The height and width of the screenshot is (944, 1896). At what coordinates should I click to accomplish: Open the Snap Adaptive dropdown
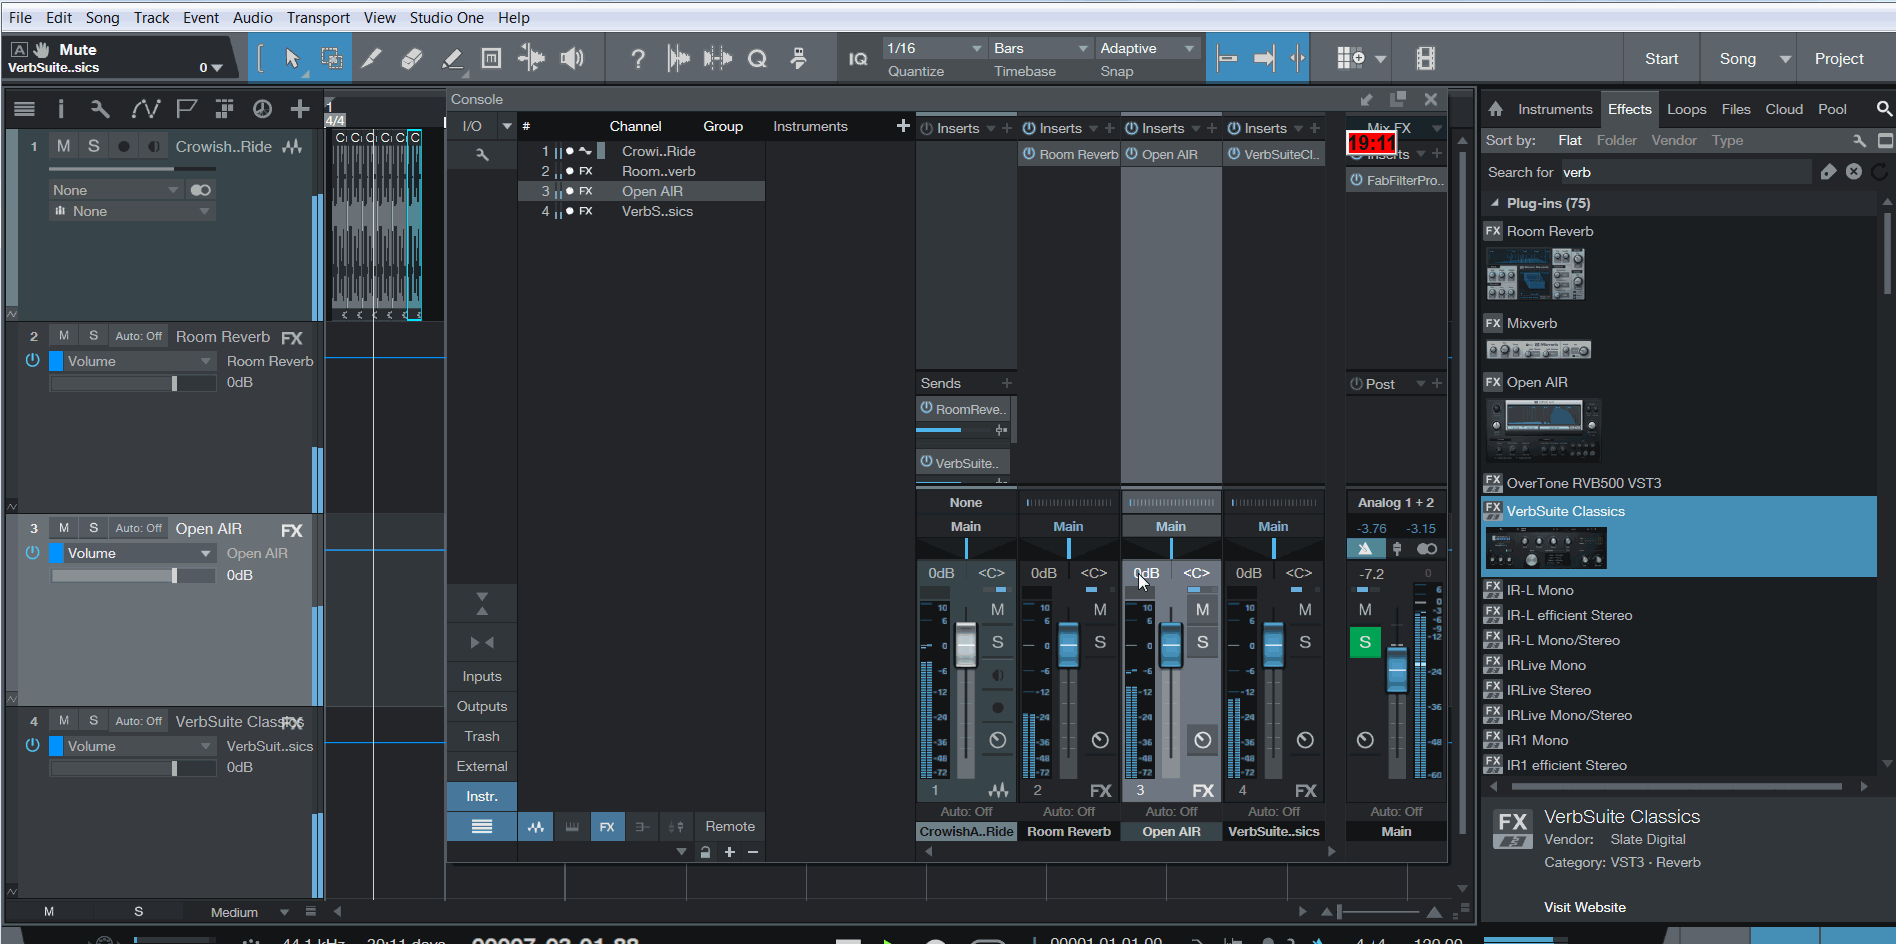pyautogui.click(x=1147, y=48)
